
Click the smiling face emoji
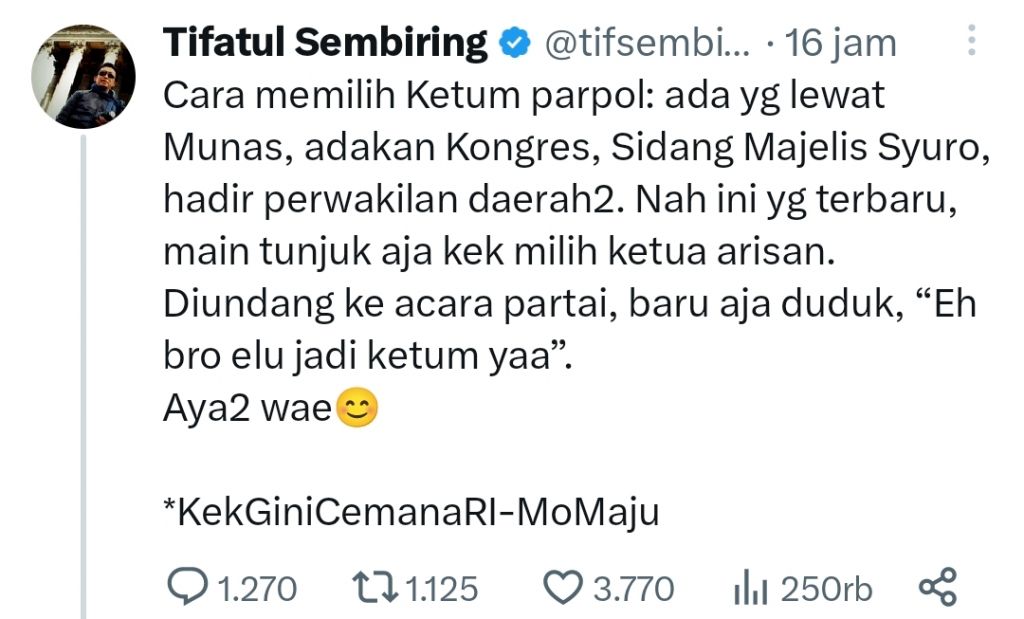357,411
